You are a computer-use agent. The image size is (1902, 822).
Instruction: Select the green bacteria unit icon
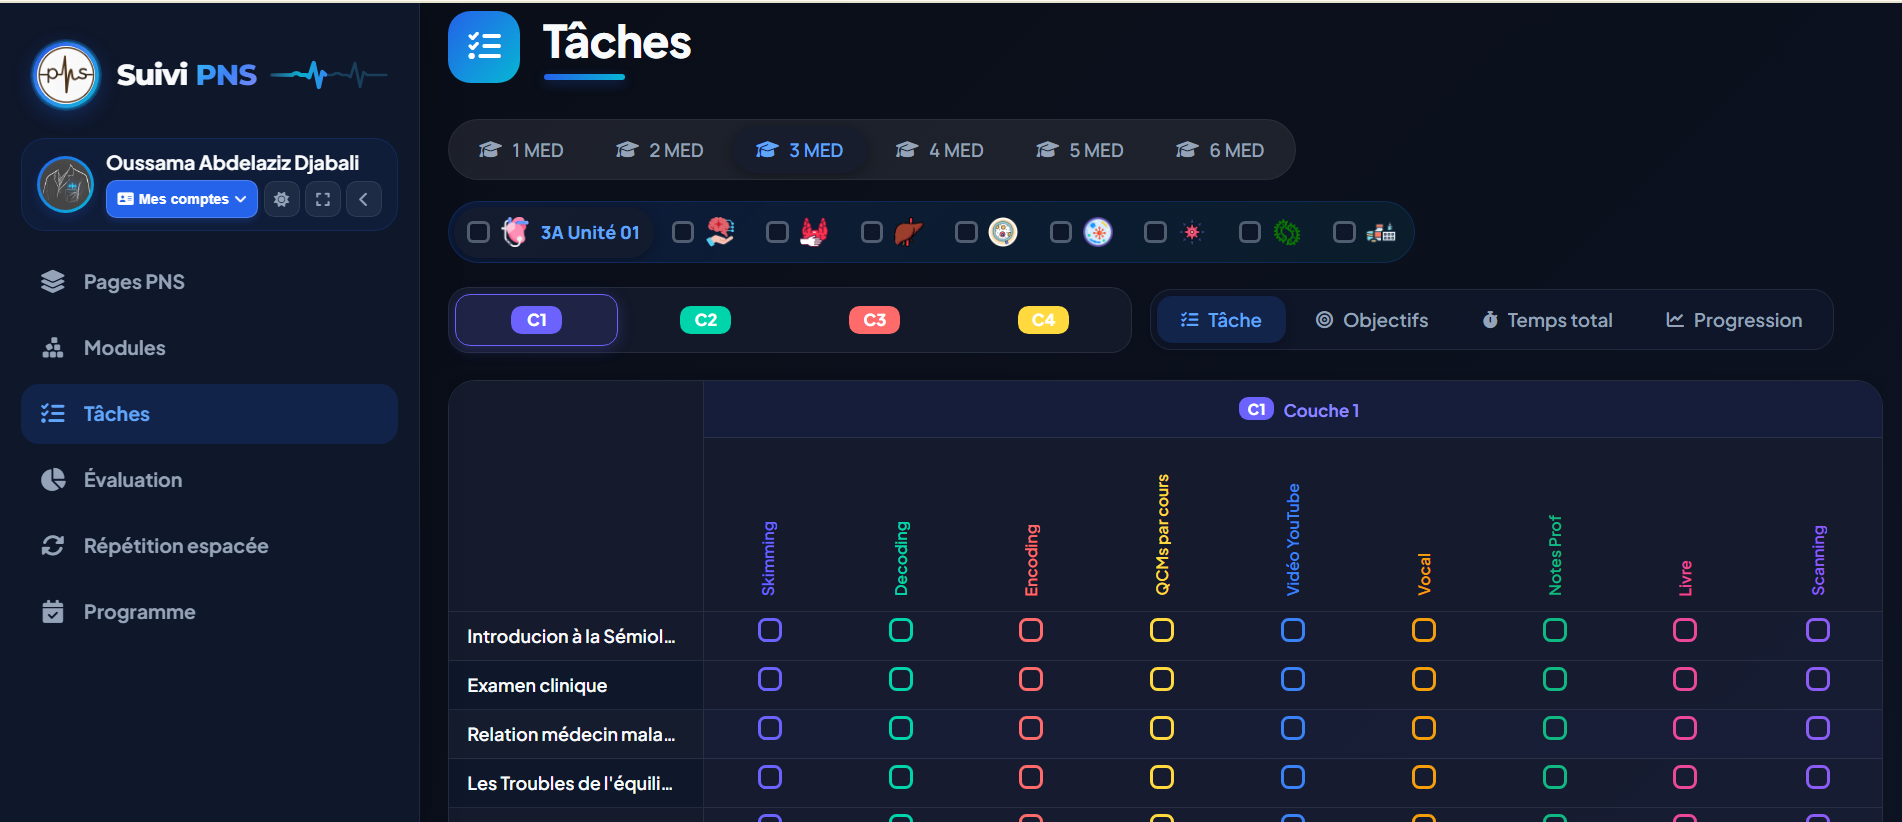1287,232
